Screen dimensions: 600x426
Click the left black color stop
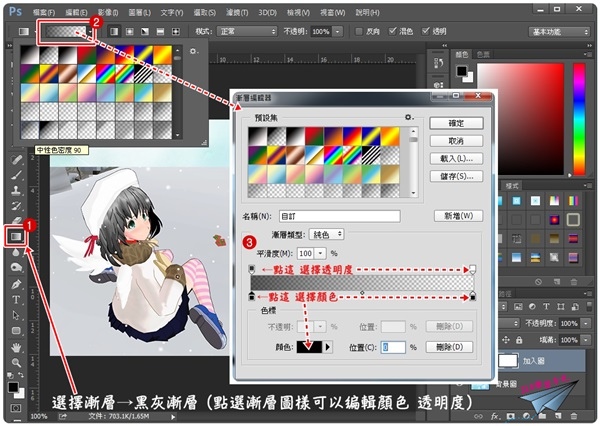[252, 296]
